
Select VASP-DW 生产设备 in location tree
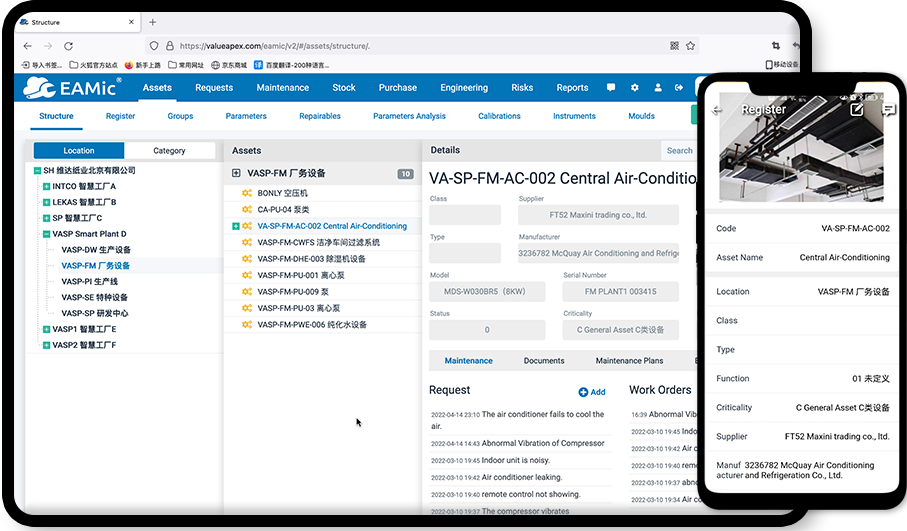coord(96,250)
